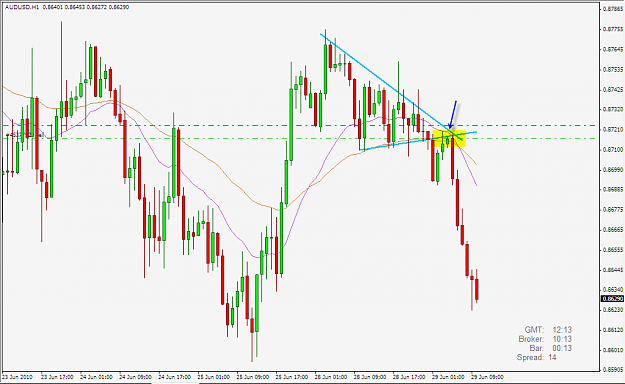
Task: Click time axis label 23 Jun 17:00
Action: [57, 377]
